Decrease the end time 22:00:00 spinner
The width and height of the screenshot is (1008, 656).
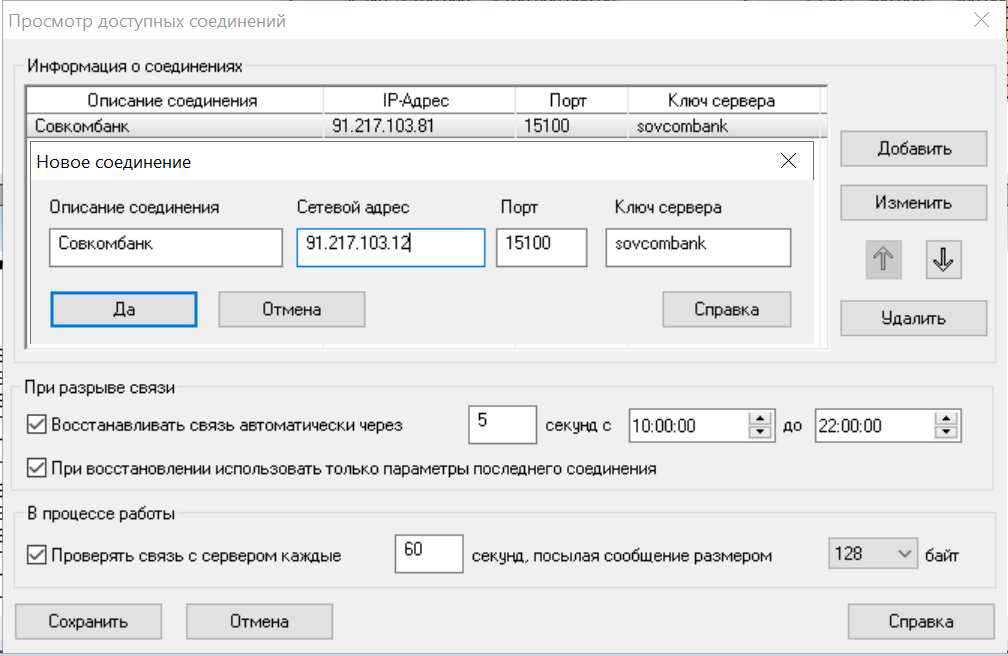click(x=947, y=432)
